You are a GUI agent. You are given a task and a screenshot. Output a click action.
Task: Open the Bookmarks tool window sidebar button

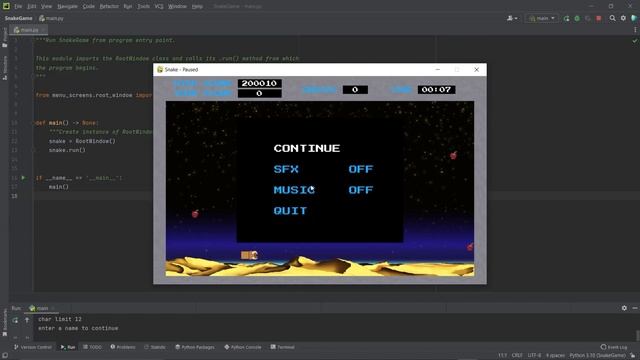click(x=4, y=322)
